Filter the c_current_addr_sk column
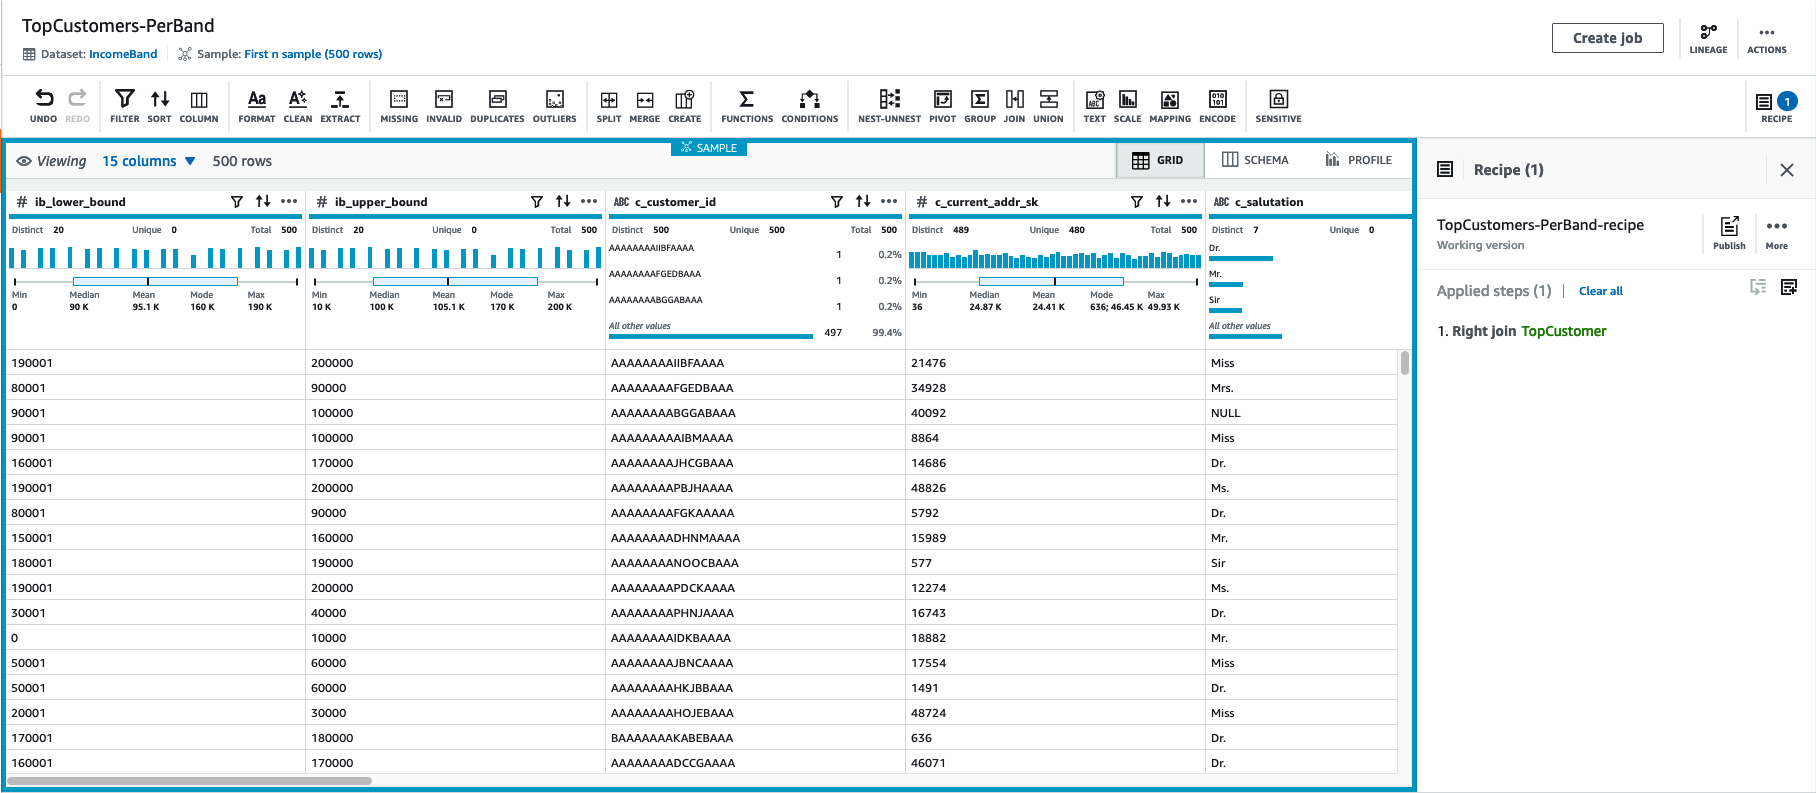Viewport: 1816px width, 793px height. pyautogui.click(x=1137, y=202)
